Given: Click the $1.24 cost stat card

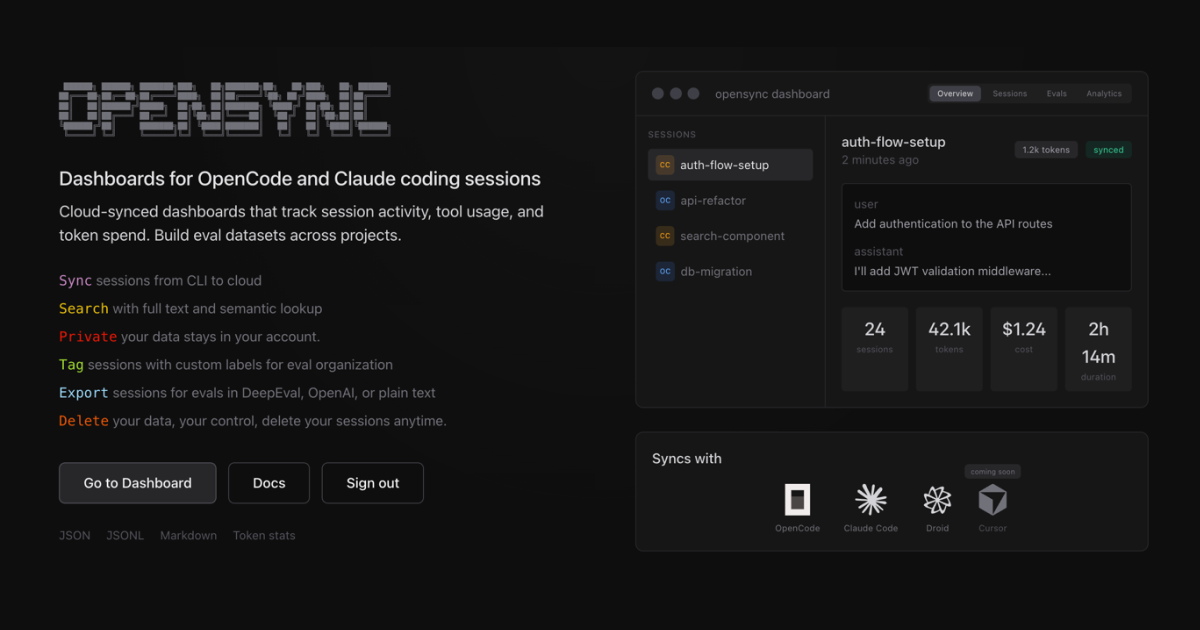Looking at the screenshot, I should click(1024, 349).
